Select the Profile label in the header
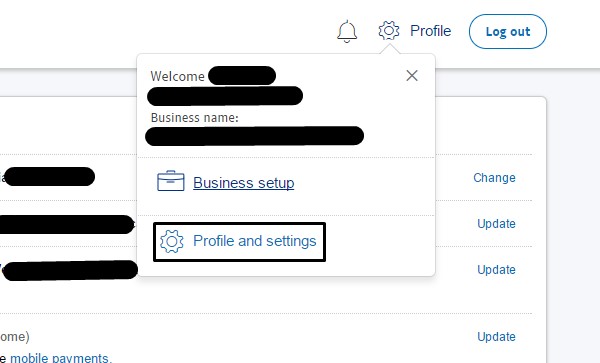The image size is (600, 363). pos(430,31)
